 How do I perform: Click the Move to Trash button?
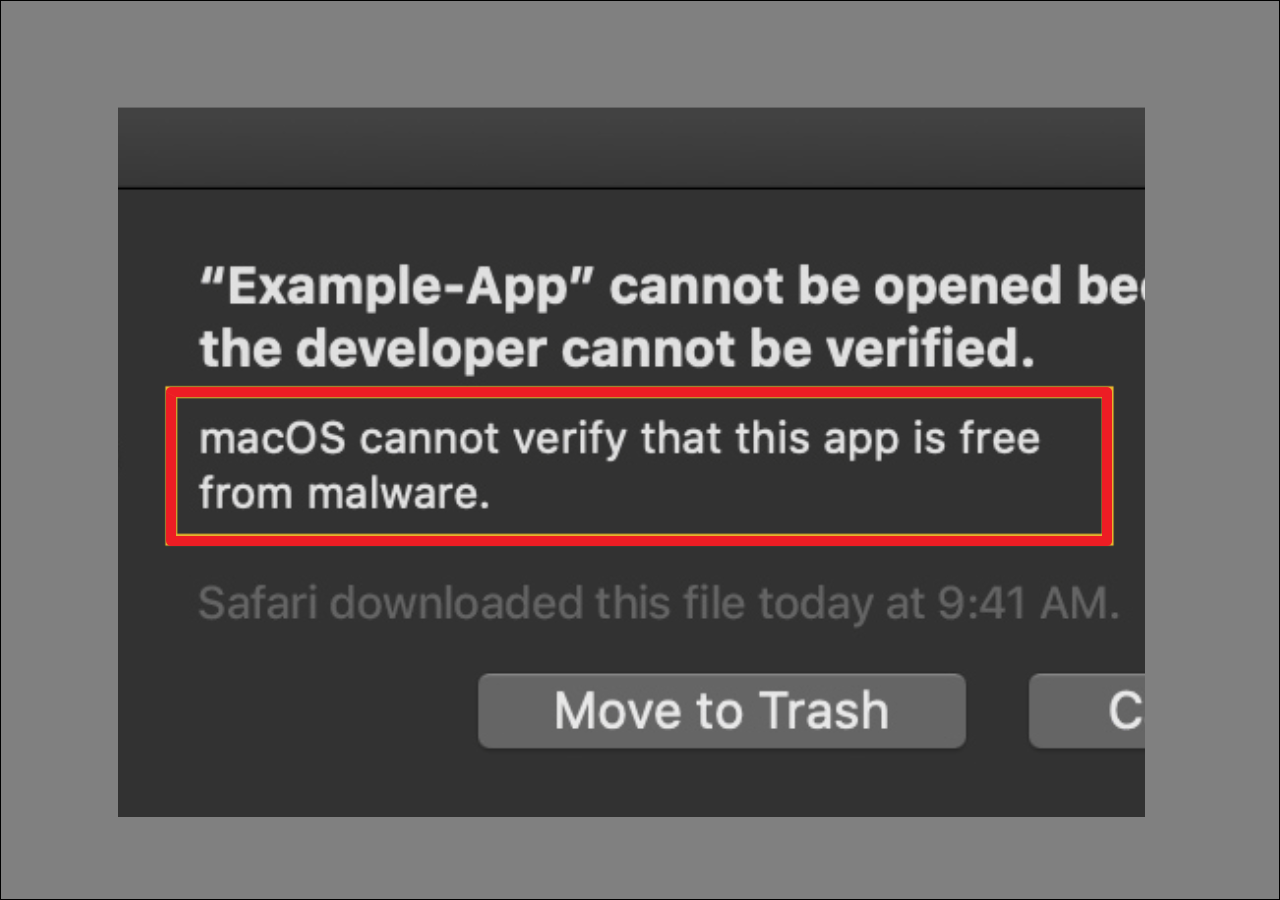click(721, 711)
